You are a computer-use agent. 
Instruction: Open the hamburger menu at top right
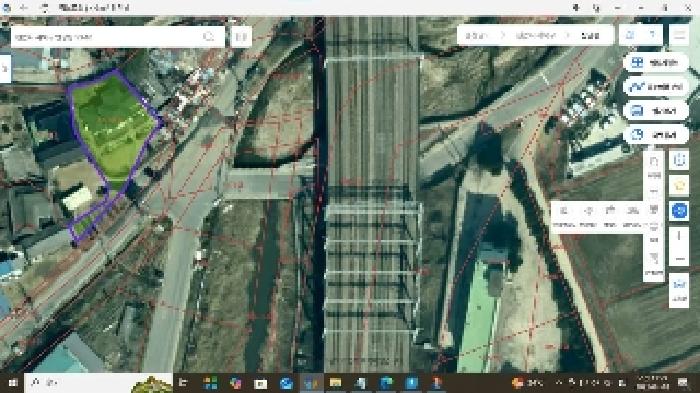coord(679,35)
